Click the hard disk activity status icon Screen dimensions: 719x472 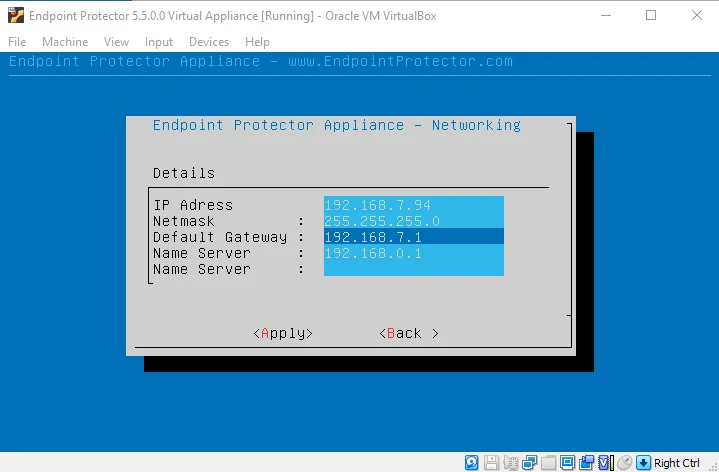[x=471, y=463]
